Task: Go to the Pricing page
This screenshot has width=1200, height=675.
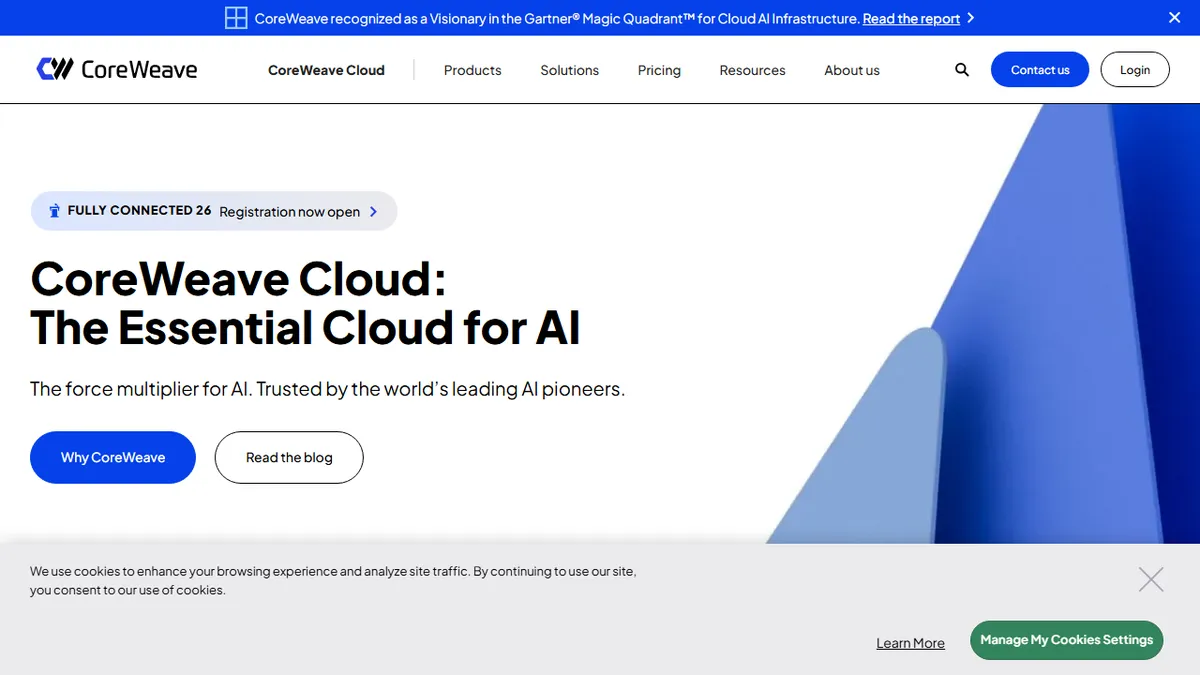Action: coord(659,70)
